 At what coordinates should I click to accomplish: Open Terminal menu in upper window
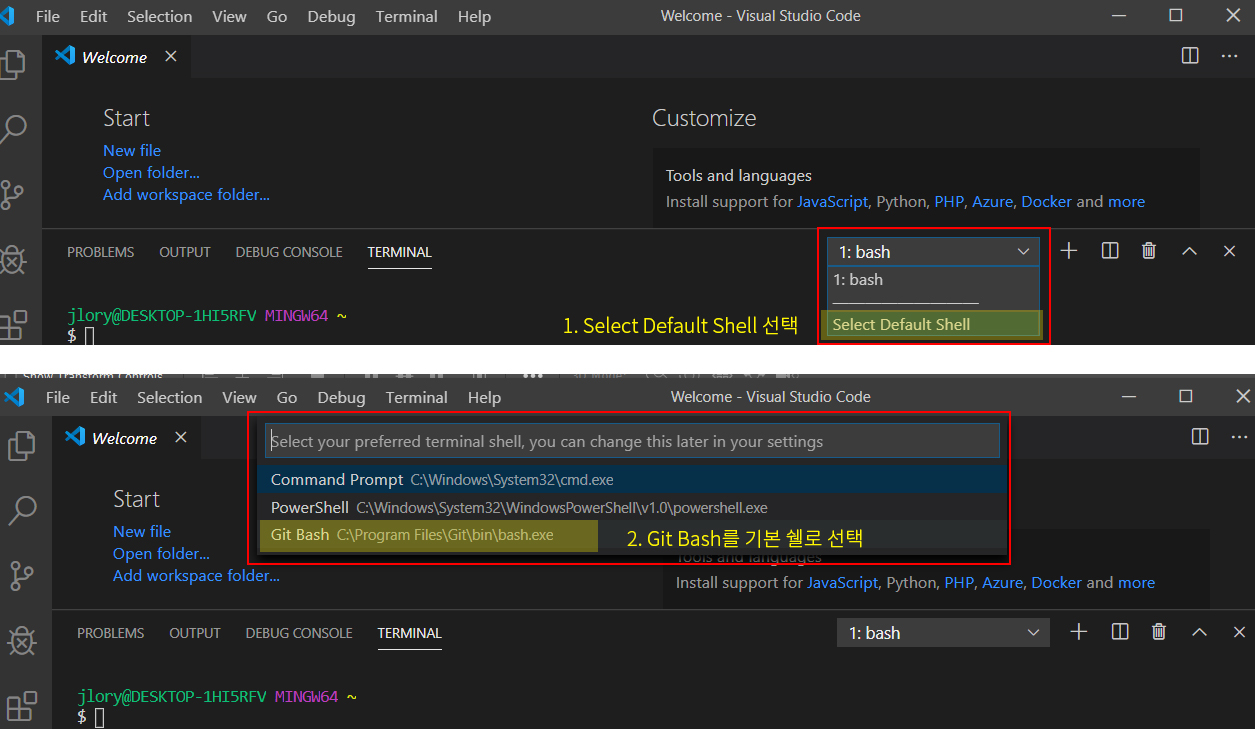(406, 16)
